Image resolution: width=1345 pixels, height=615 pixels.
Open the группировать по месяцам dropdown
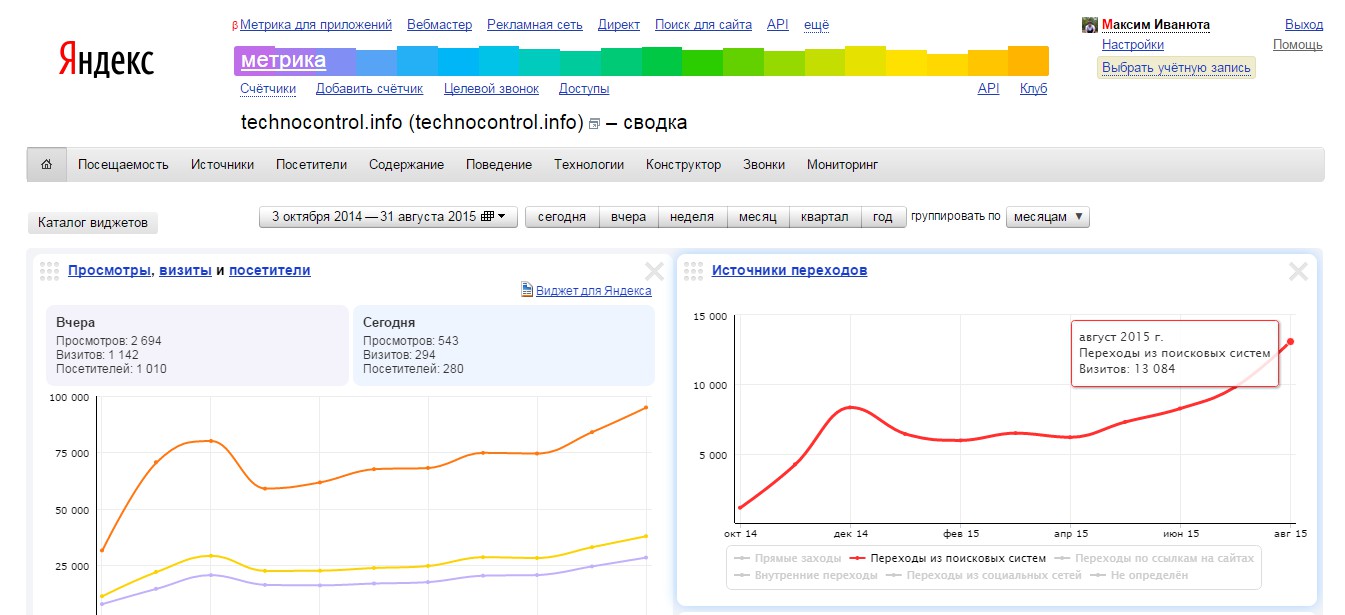[1048, 217]
